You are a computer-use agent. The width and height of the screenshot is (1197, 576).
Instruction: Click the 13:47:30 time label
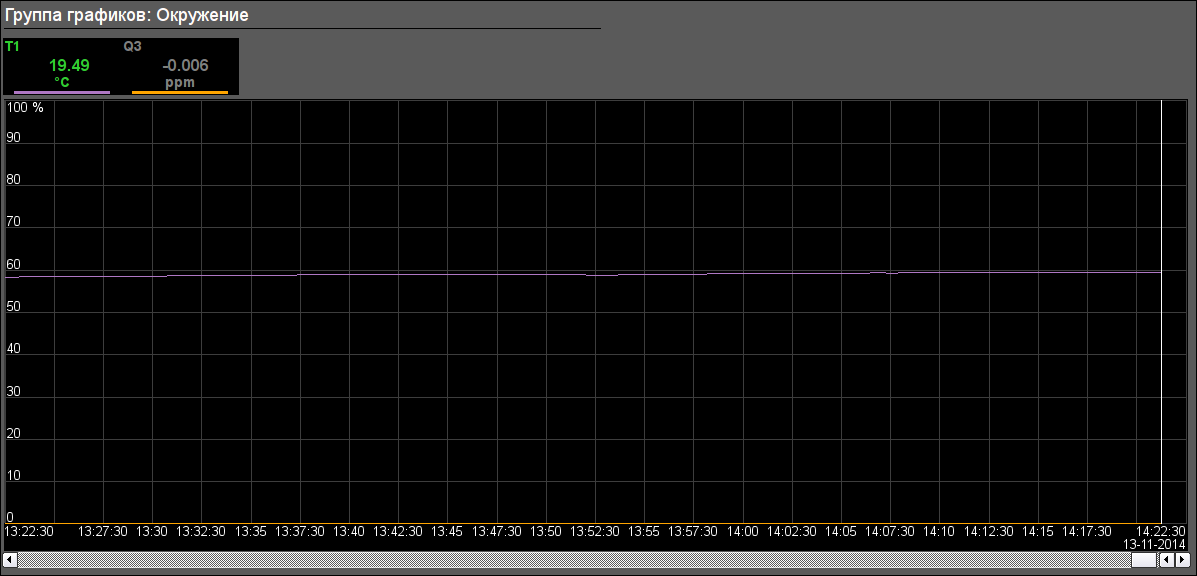coord(497,531)
